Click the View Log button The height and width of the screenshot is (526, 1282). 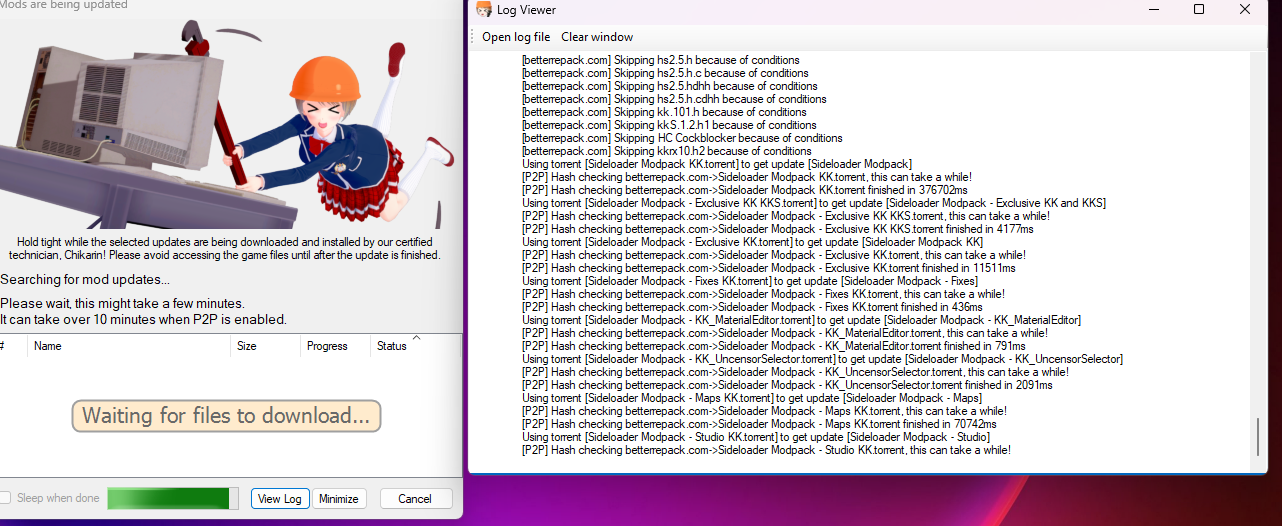coord(280,499)
